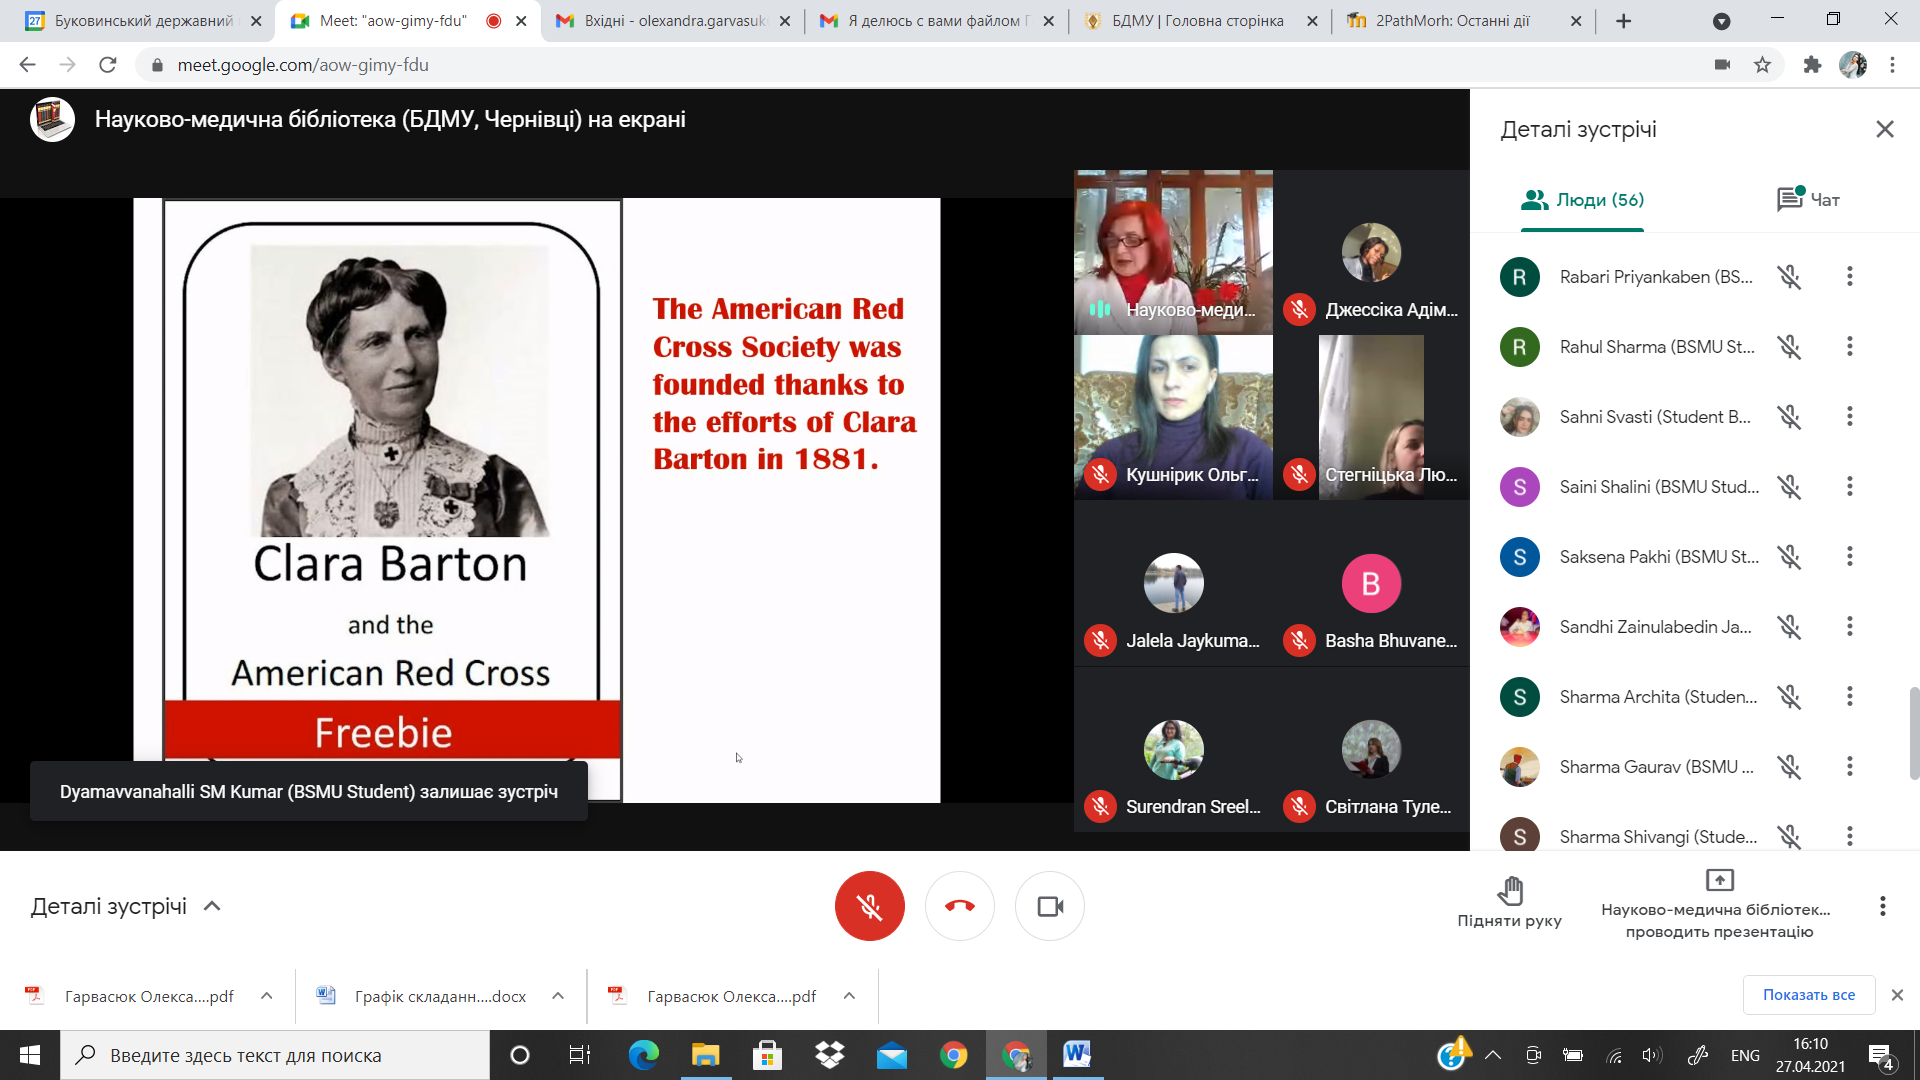Open options for Rahul Sharma

click(x=1849, y=347)
